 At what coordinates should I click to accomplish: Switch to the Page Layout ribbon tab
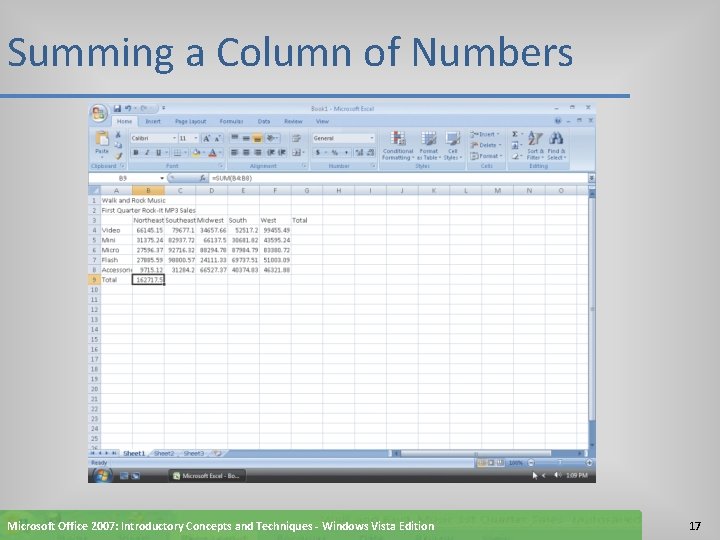191,121
